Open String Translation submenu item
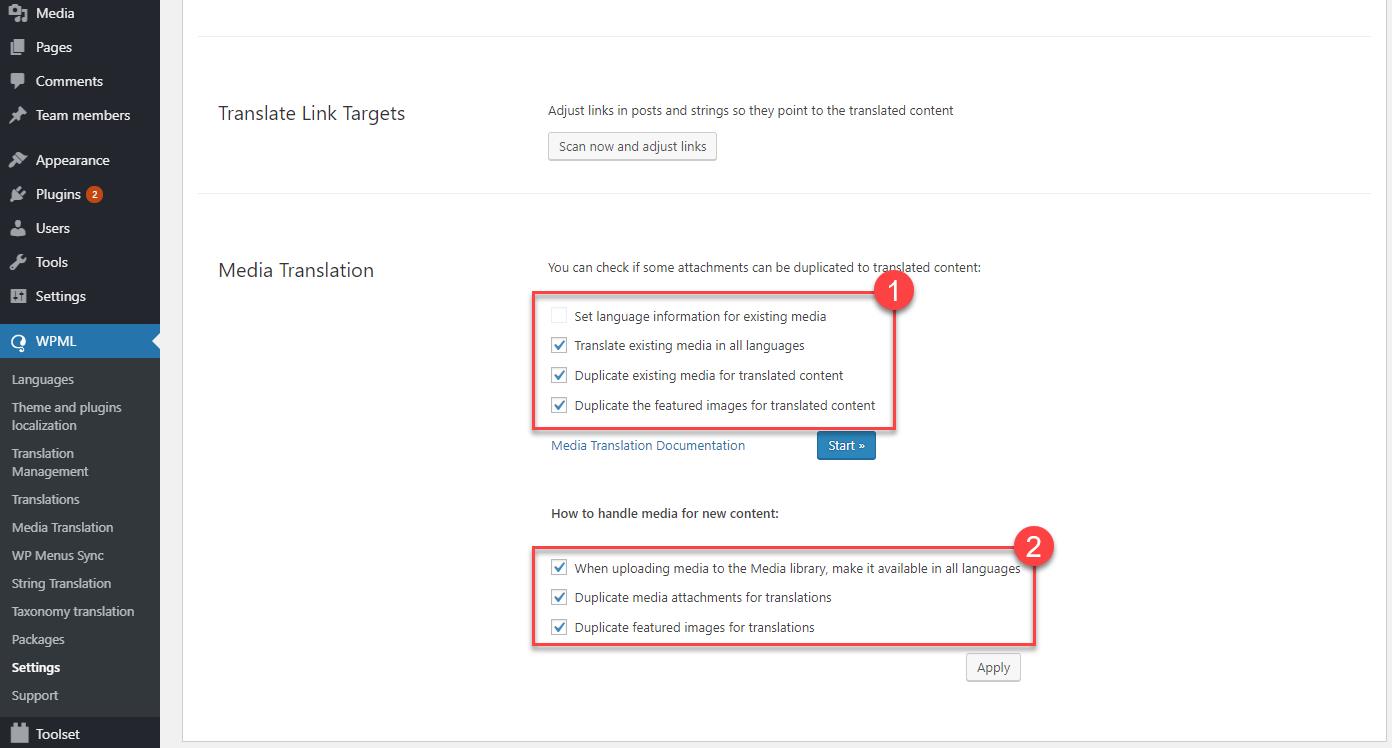This screenshot has width=1392, height=748. coord(61,583)
